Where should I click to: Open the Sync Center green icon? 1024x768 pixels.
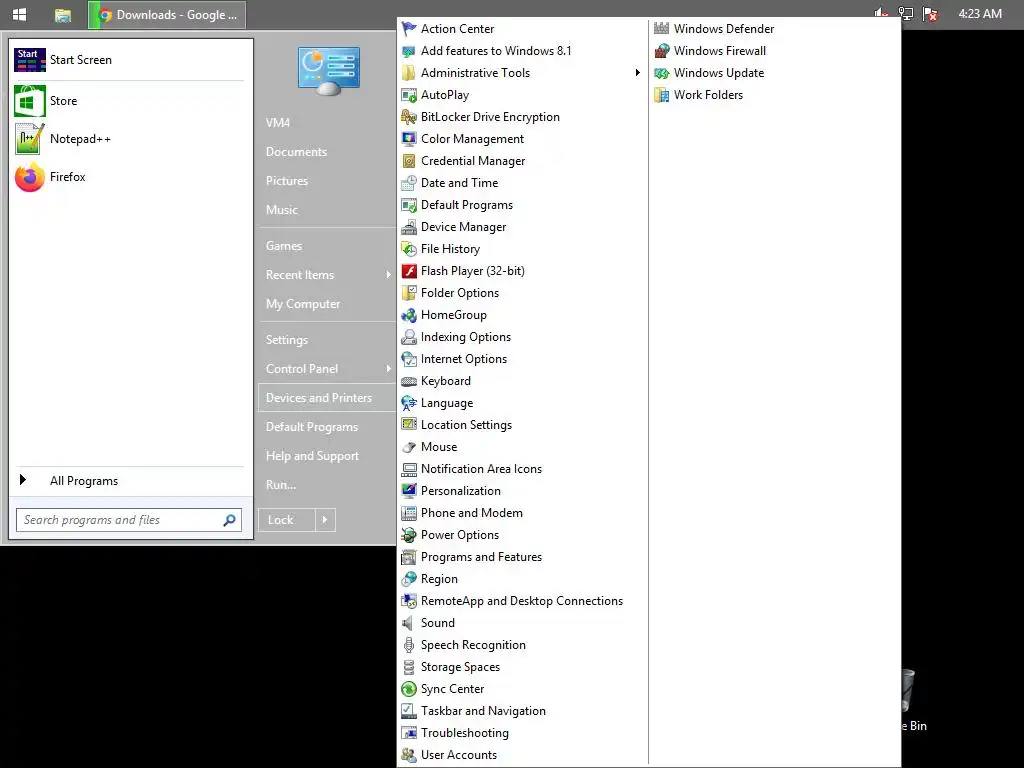409,689
